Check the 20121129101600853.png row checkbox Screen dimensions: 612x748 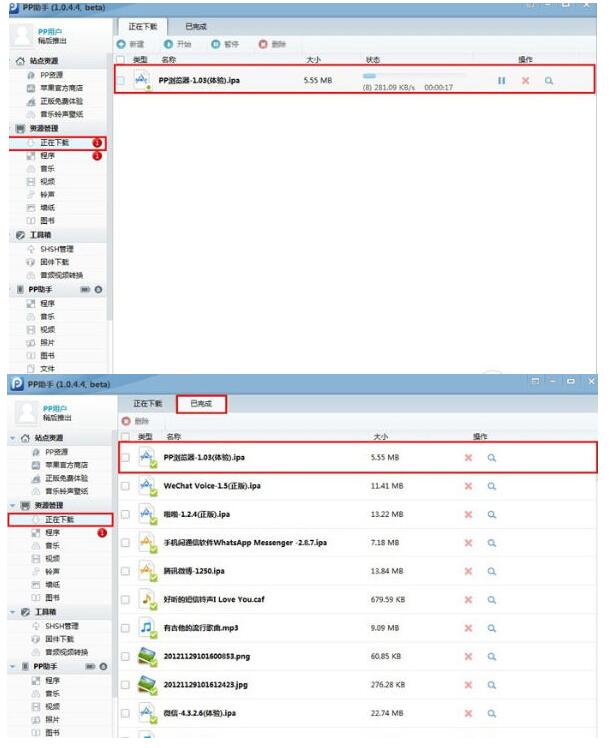125,656
